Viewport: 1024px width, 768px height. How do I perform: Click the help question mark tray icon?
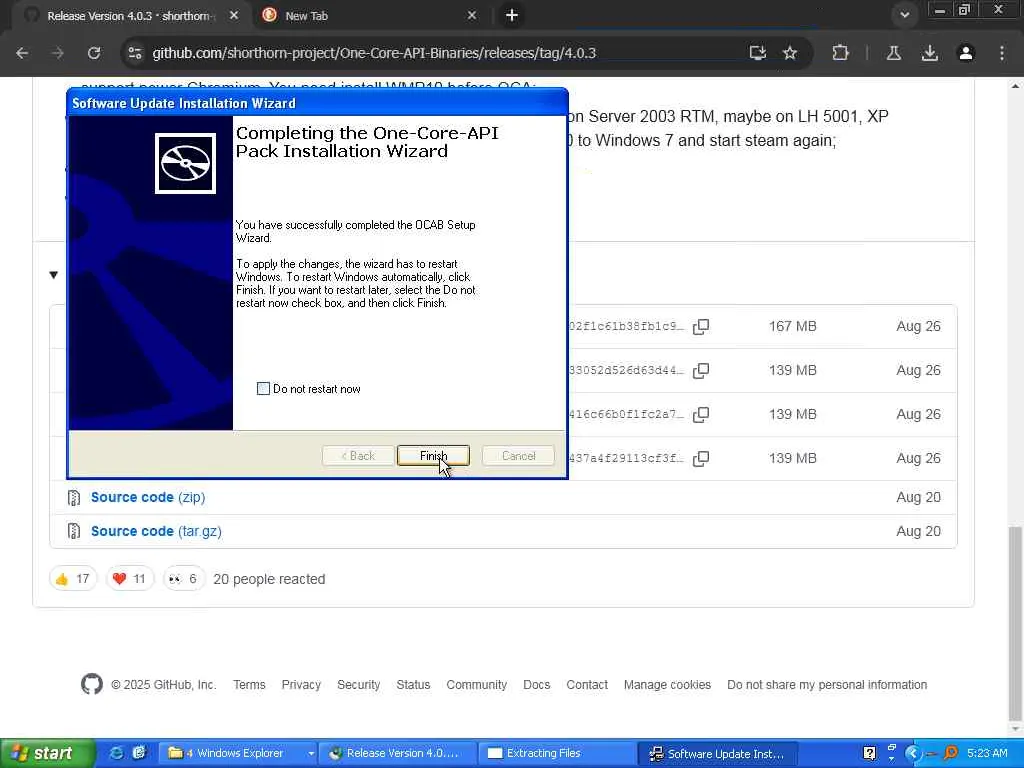869,754
